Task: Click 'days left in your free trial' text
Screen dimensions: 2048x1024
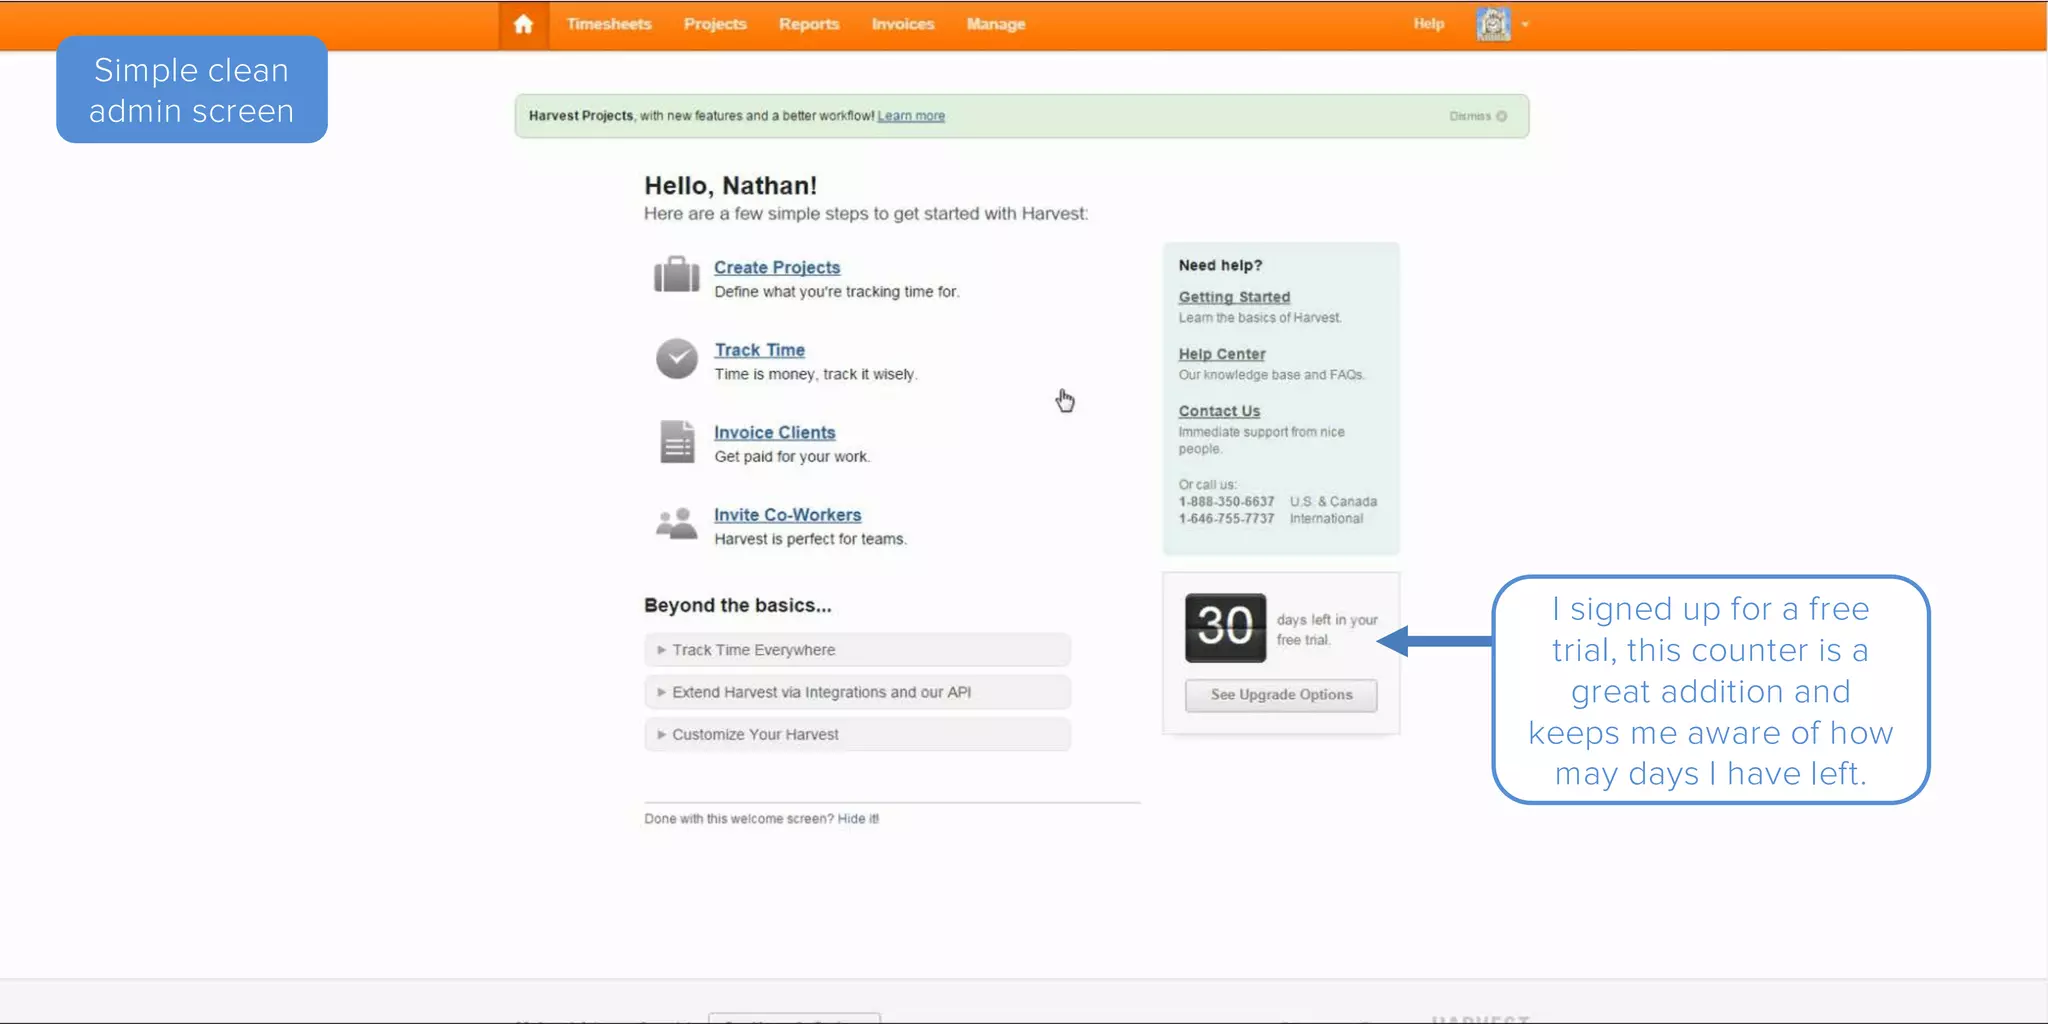Action: 1327,630
